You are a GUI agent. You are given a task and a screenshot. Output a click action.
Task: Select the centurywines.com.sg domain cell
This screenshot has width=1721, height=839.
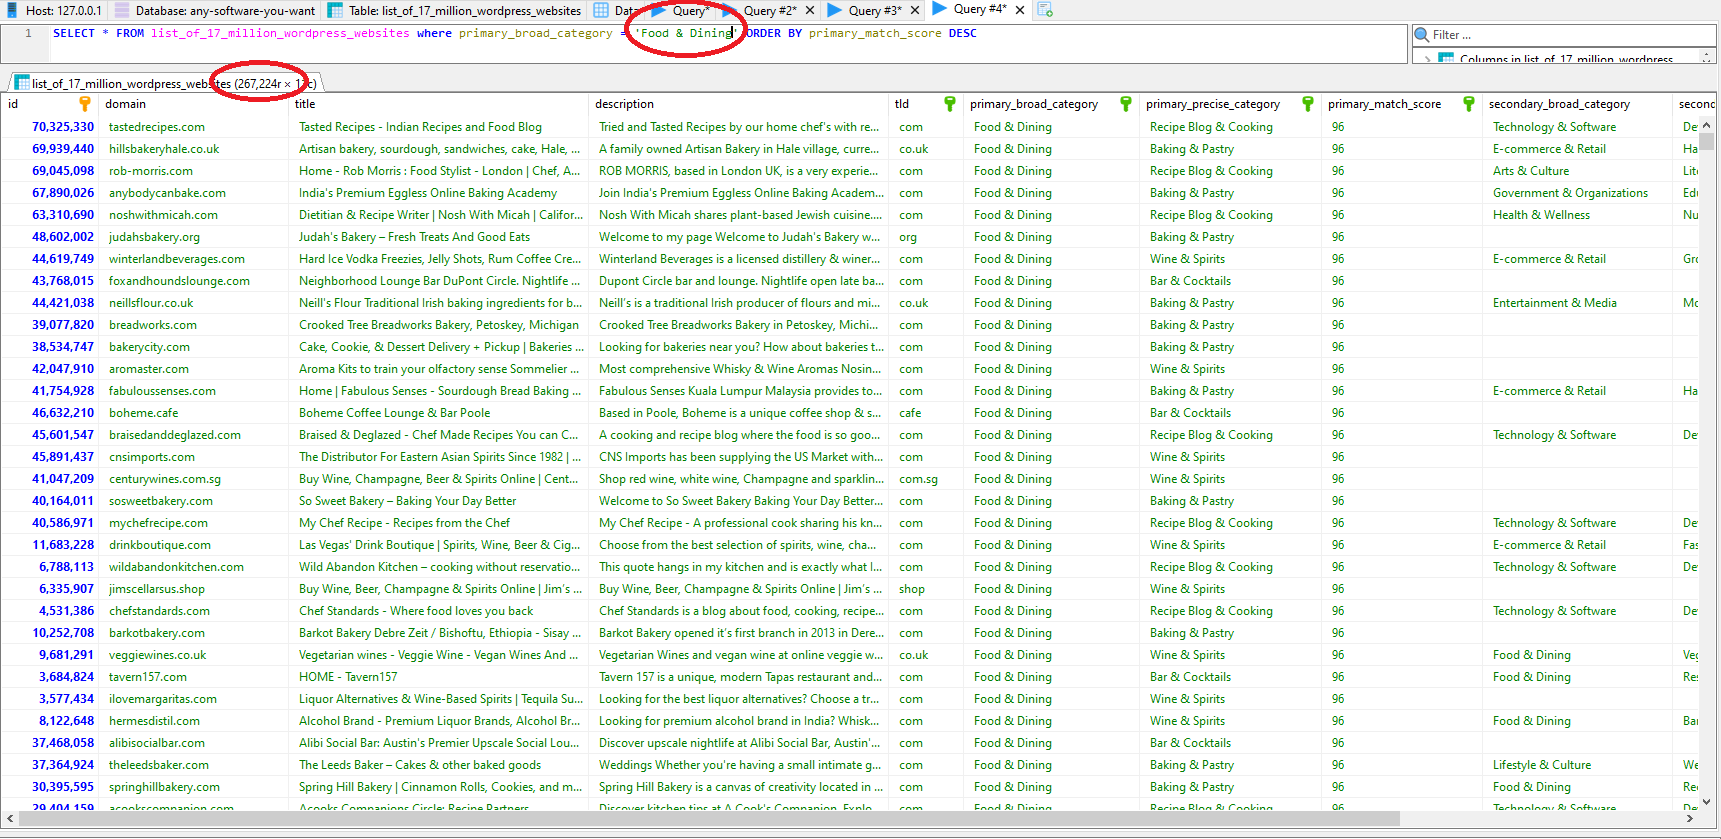[194, 479]
